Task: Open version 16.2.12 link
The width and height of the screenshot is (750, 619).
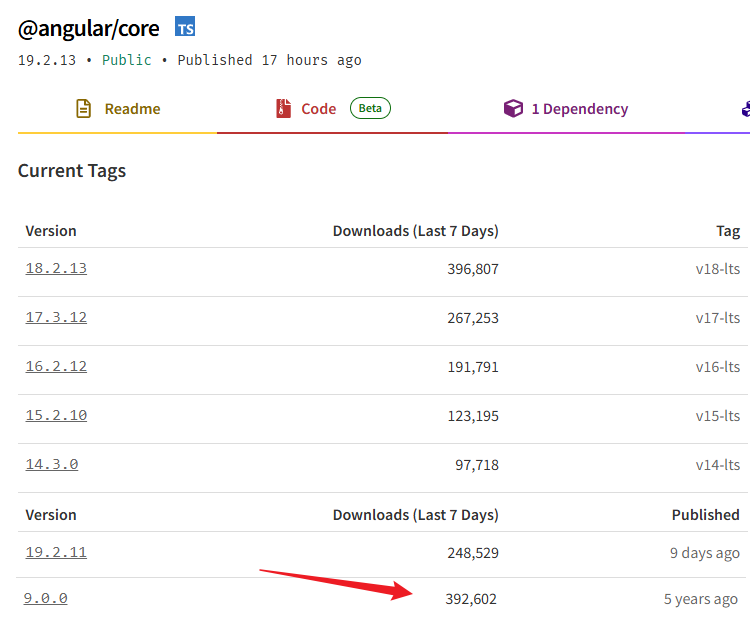Action: tap(56, 366)
